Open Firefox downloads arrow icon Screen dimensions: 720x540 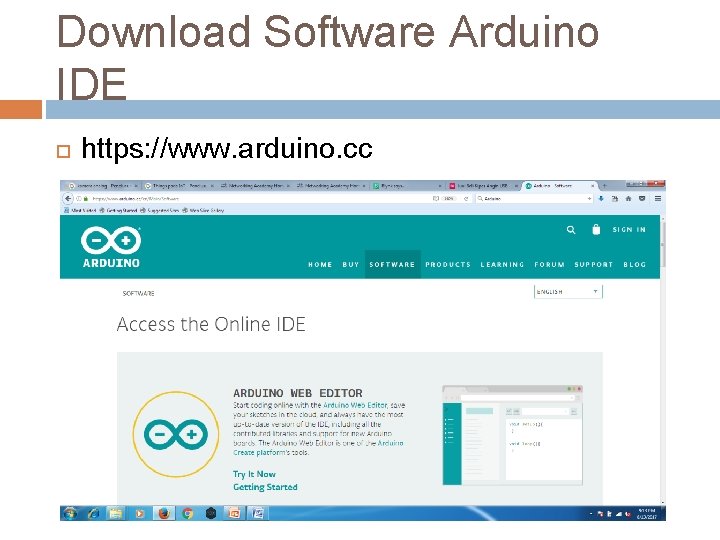point(601,199)
